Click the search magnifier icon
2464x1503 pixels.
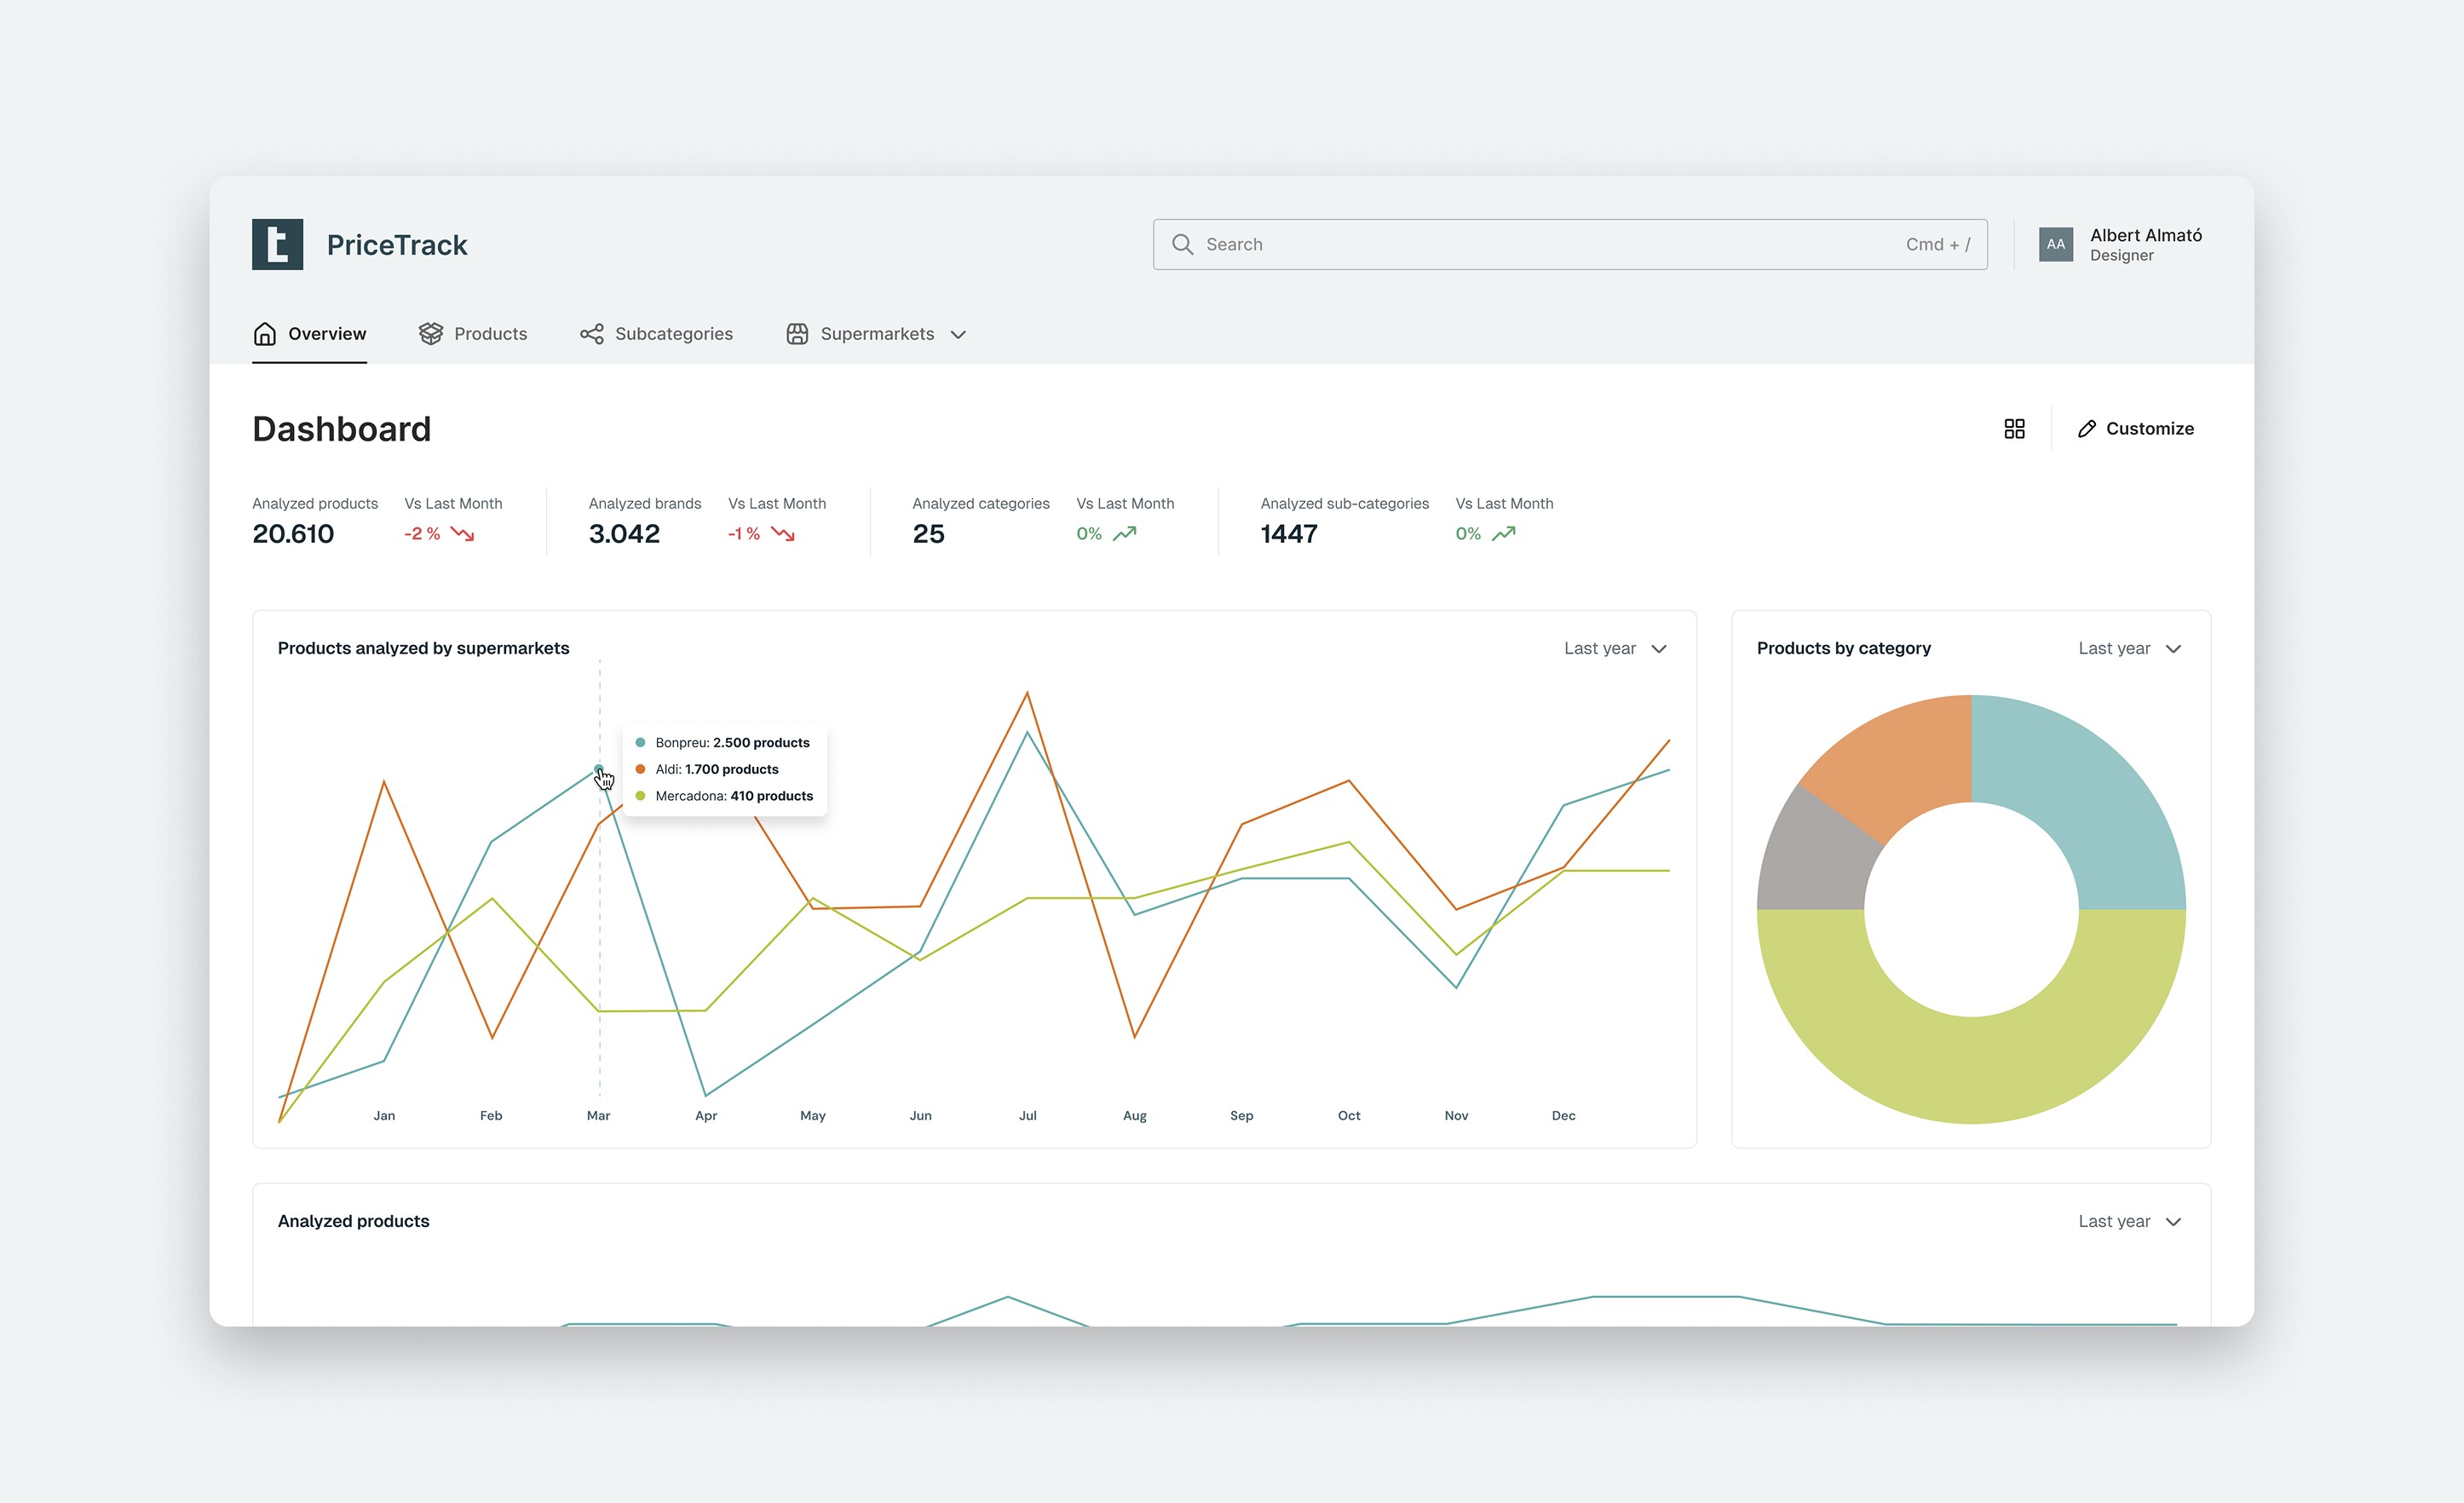tap(1182, 244)
